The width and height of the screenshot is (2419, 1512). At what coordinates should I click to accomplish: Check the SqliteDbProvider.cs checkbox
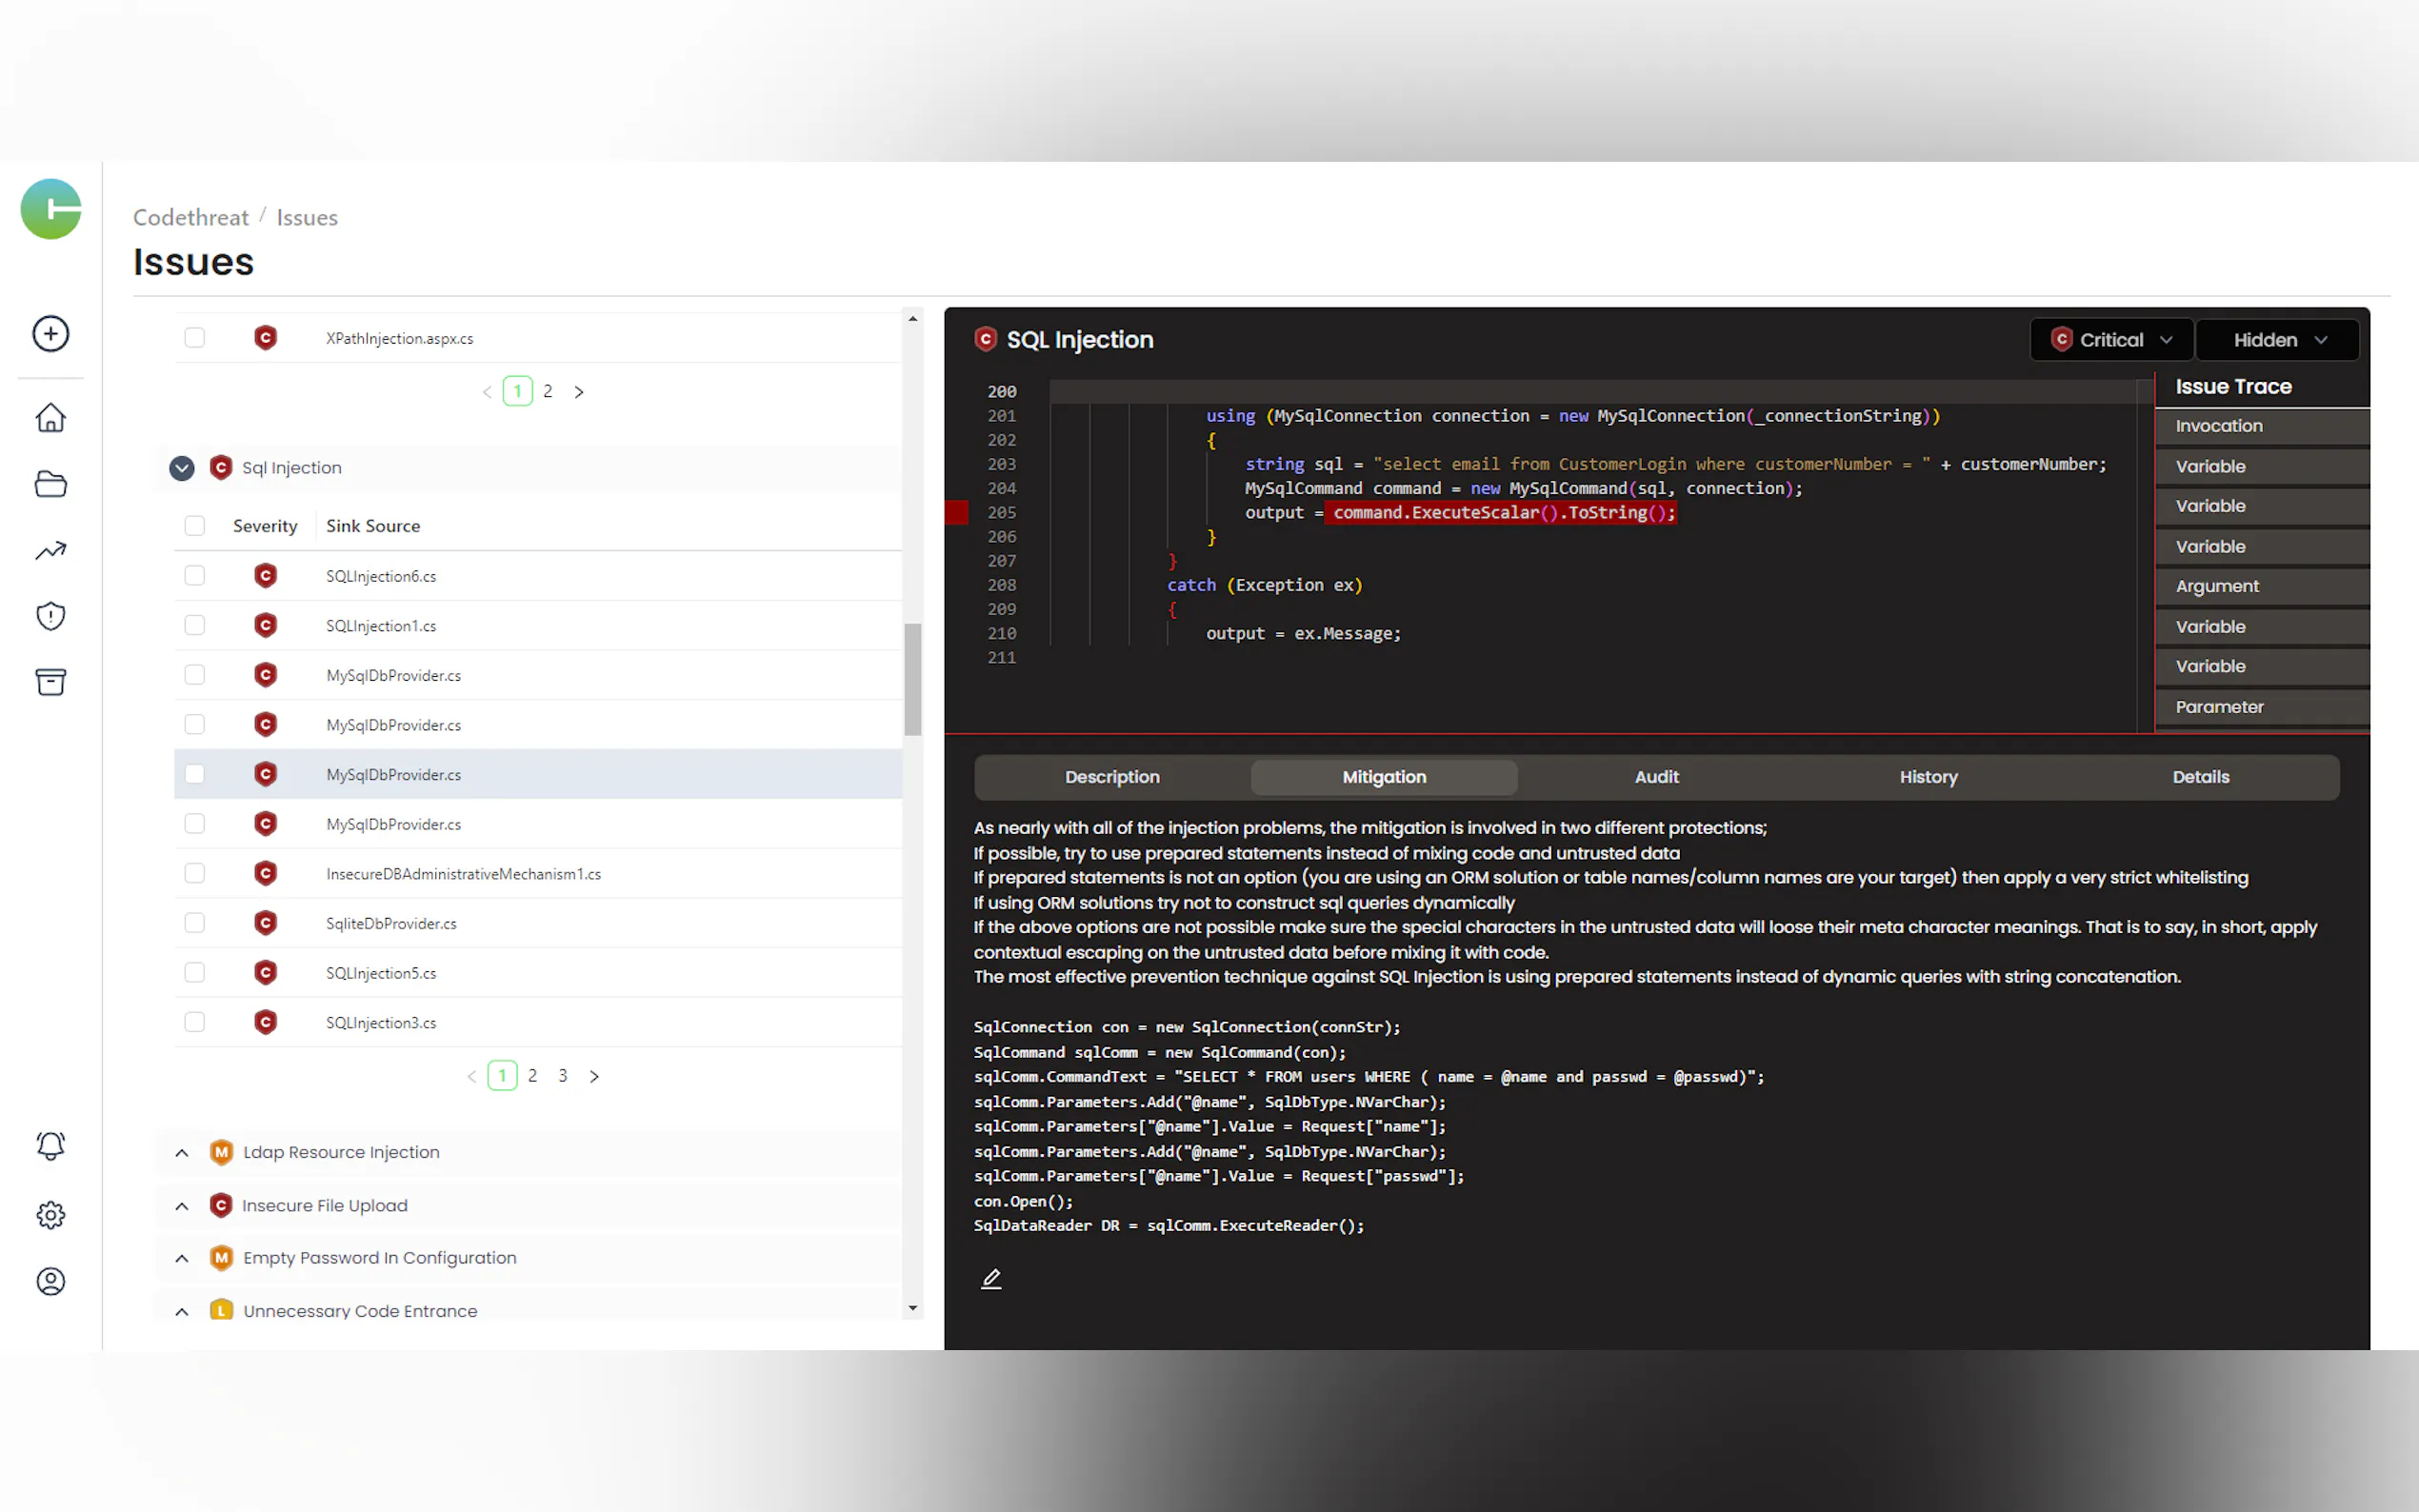click(x=195, y=923)
